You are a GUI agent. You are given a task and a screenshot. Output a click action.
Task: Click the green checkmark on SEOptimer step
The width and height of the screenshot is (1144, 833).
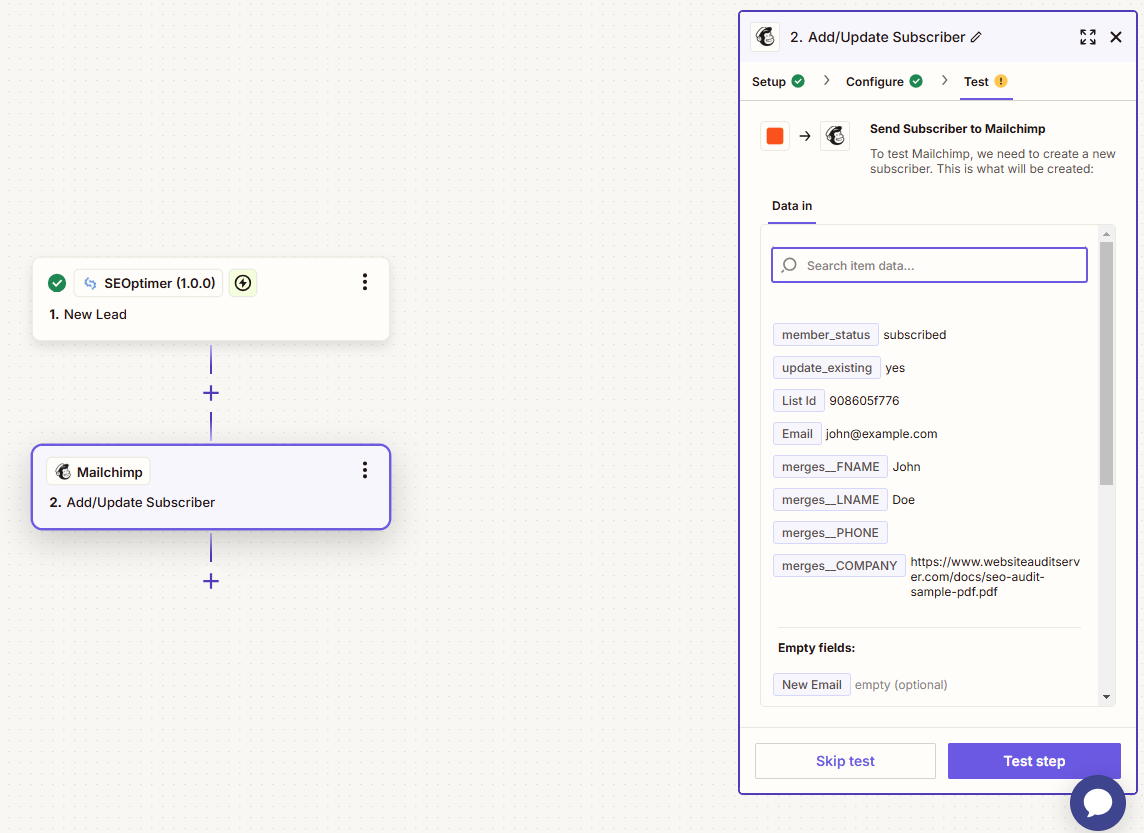tap(57, 283)
